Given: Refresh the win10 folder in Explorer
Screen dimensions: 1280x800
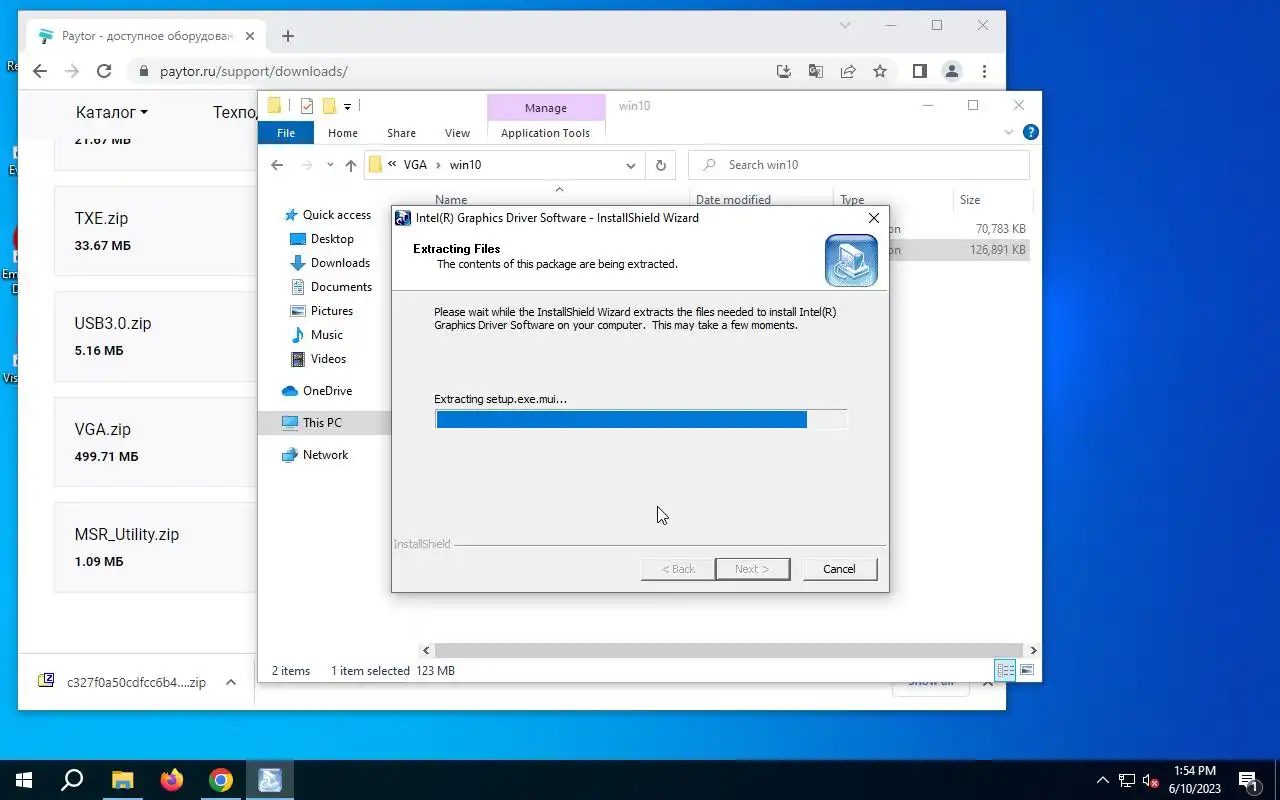Looking at the screenshot, I should 660,165.
